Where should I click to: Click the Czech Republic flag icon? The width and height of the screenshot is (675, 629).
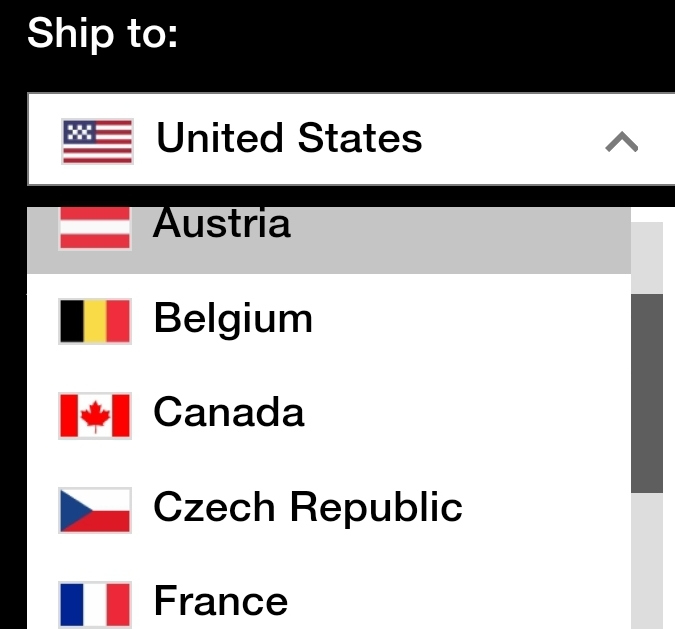(x=95, y=509)
